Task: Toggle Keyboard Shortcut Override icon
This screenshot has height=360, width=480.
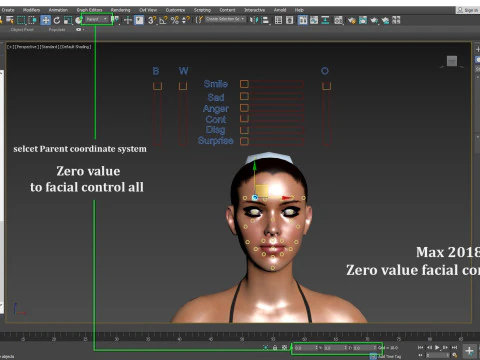Action: [x=139, y=20]
